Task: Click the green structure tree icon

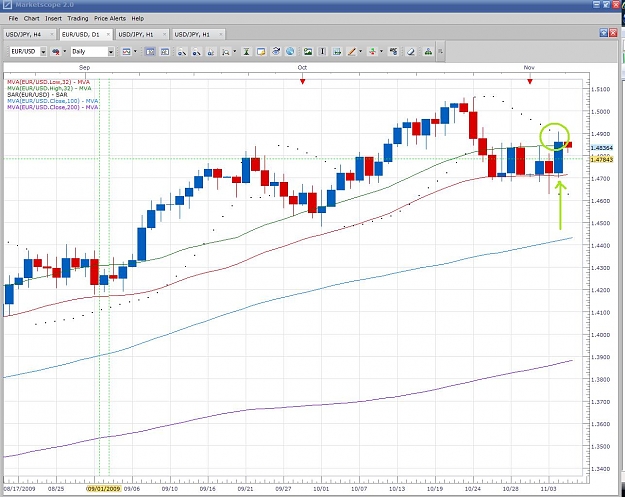Action: (428, 51)
